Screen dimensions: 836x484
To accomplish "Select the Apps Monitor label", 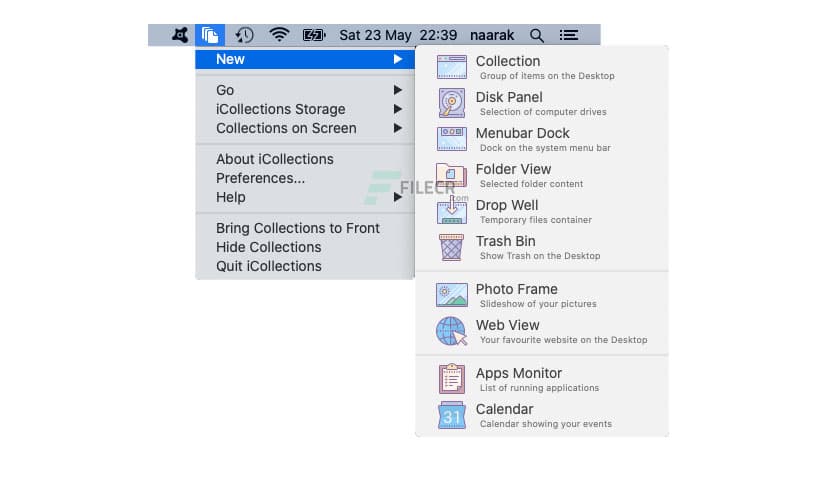I will pyautogui.click(x=518, y=373).
